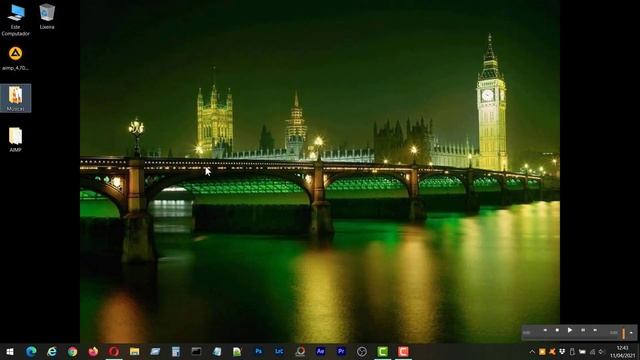640x360 pixels.
Task: Open the Calculator taskbar icon
Action: (x=176, y=351)
